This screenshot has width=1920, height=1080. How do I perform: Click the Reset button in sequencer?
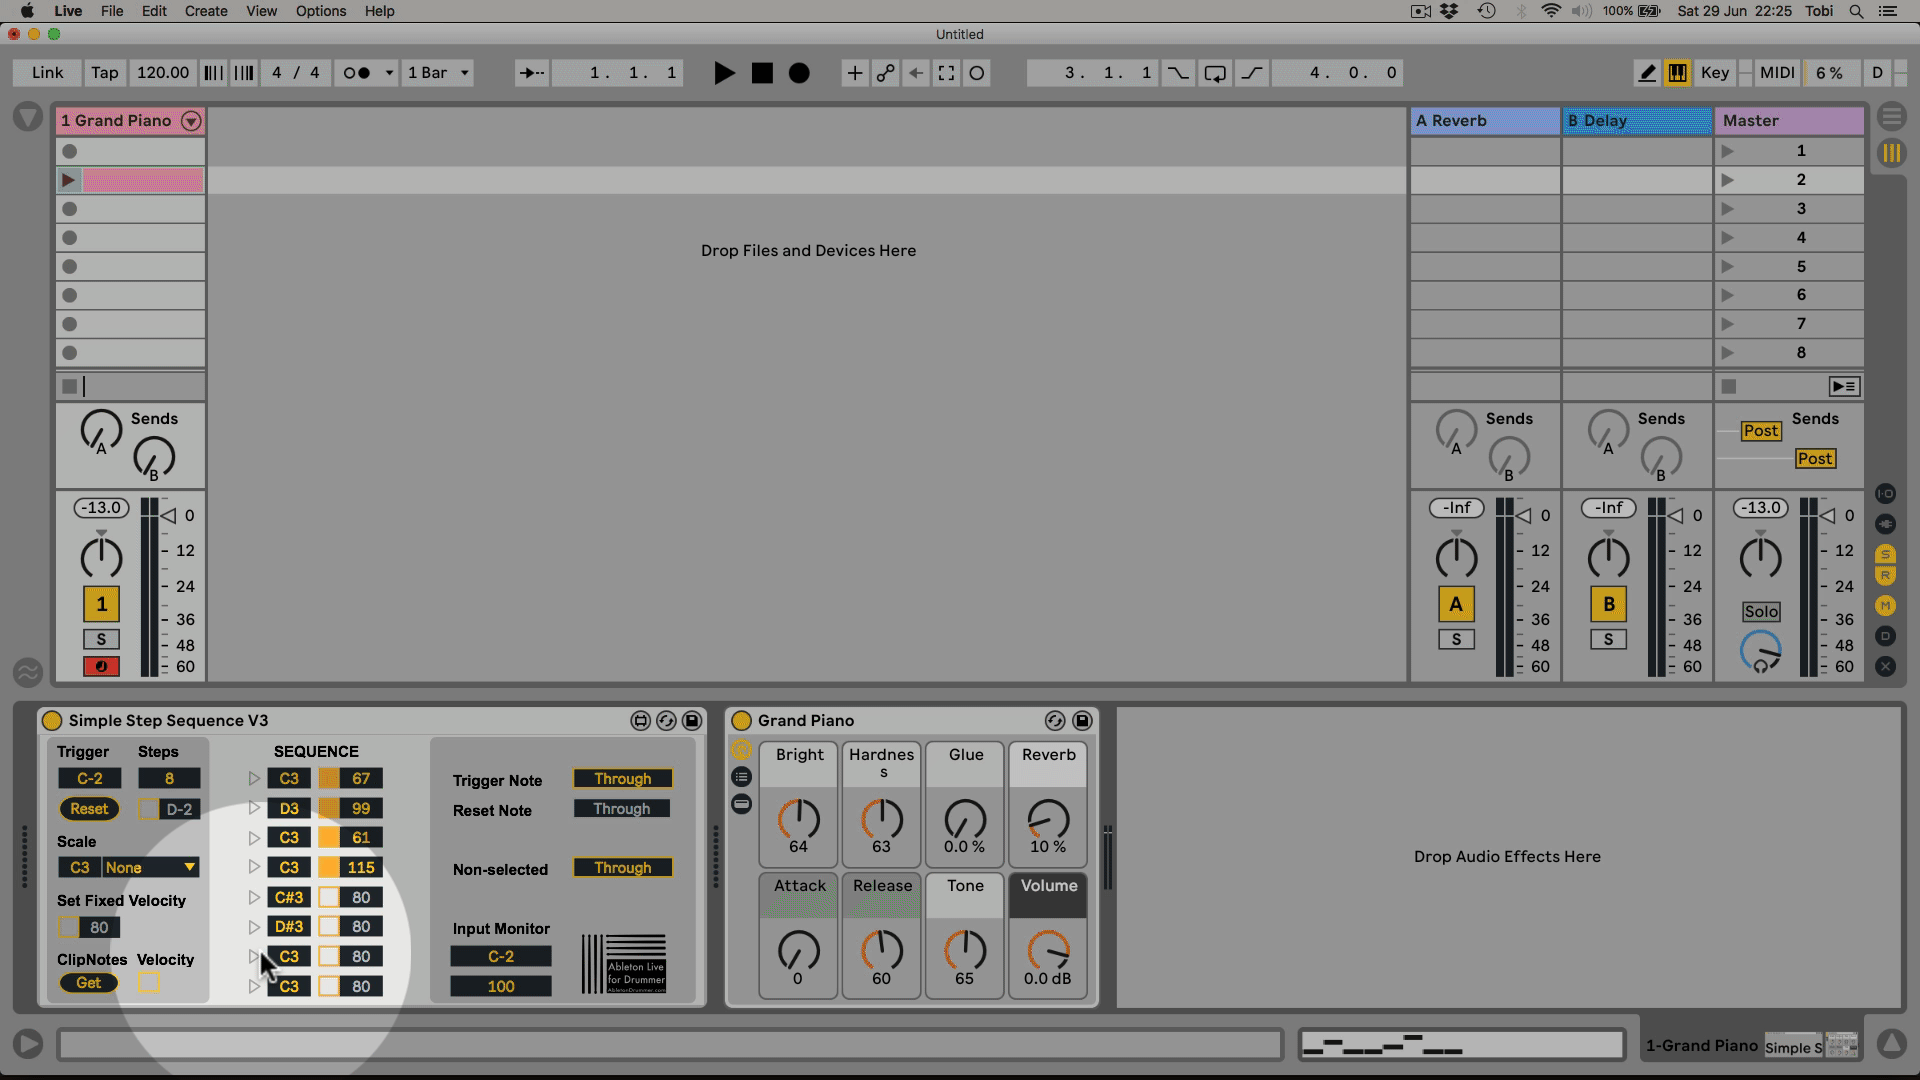click(89, 809)
